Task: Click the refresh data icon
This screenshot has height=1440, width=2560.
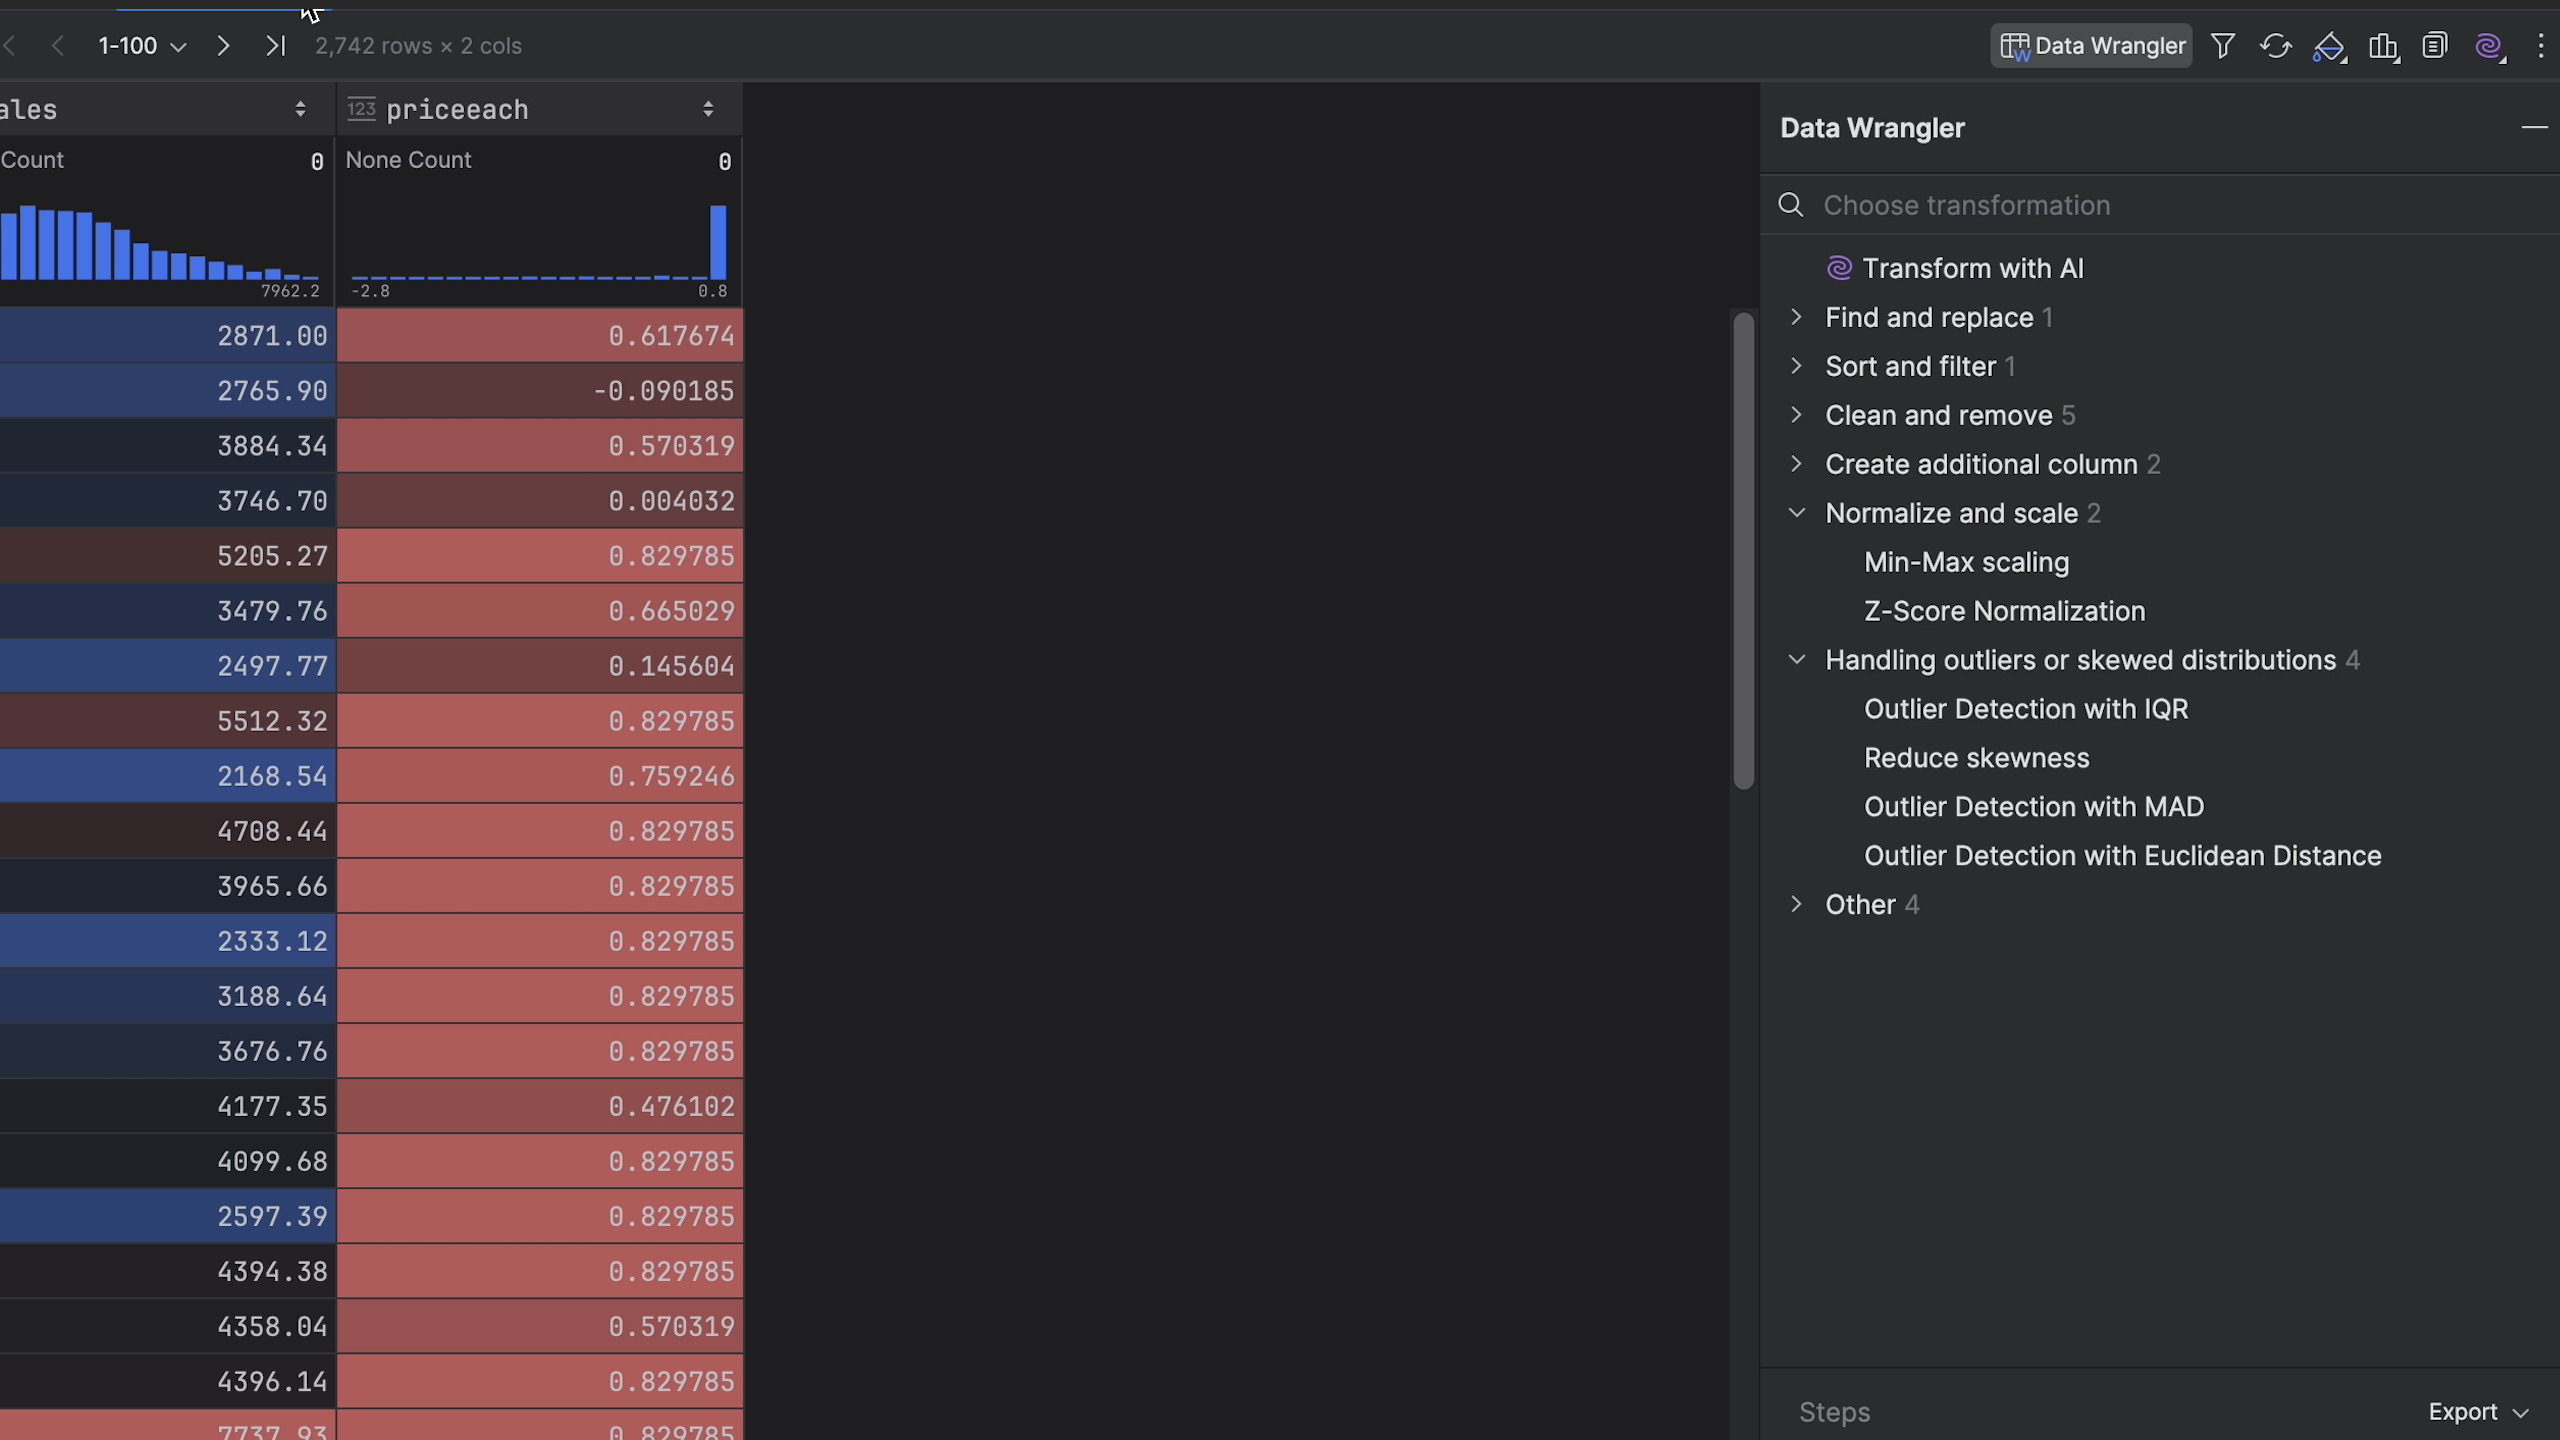Action: pyautogui.click(x=2275, y=46)
